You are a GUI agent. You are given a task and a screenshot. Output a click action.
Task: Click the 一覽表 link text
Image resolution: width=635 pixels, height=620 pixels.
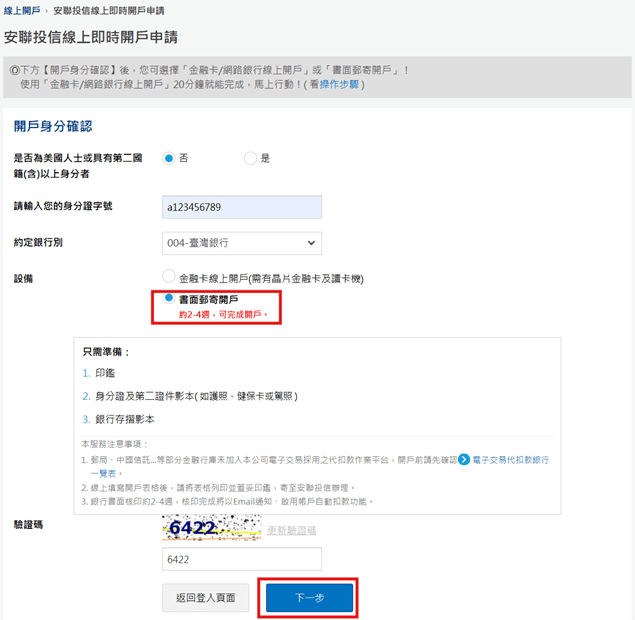[x=105, y=473]
